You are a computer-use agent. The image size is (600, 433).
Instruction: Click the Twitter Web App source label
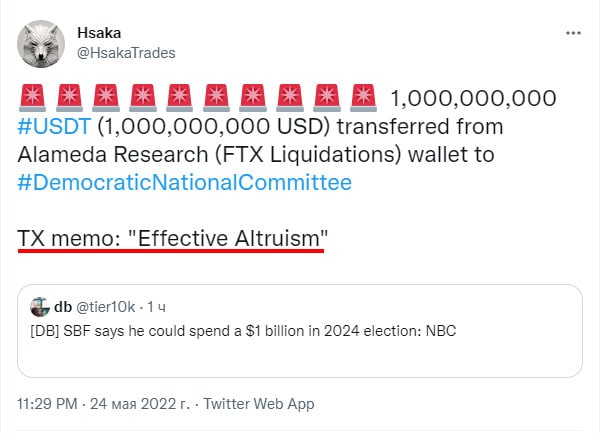(258, 404)
